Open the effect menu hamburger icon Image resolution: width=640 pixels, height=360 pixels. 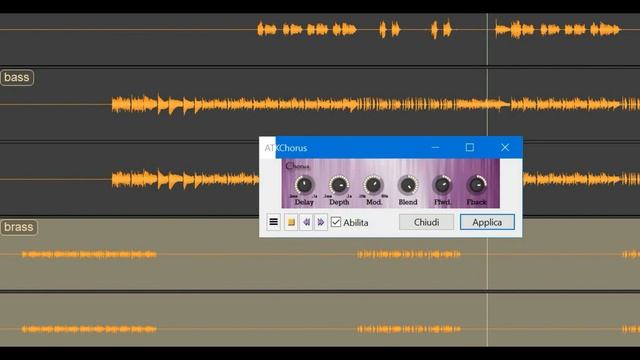273,222
